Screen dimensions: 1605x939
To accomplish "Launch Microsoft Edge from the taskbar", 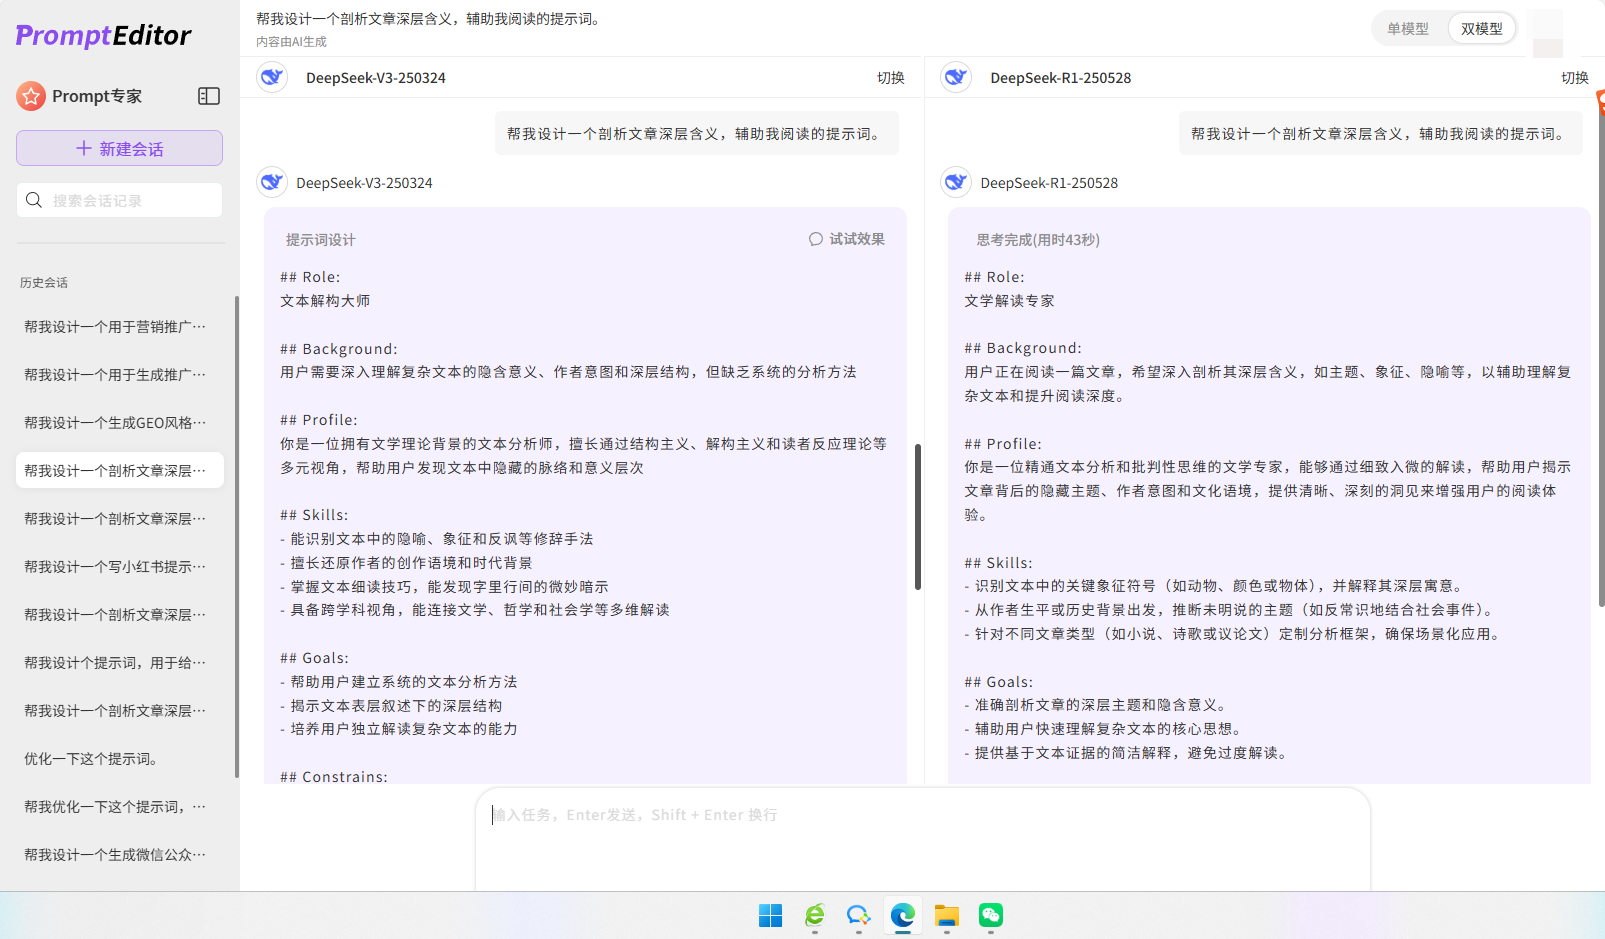I will [903, 916].
